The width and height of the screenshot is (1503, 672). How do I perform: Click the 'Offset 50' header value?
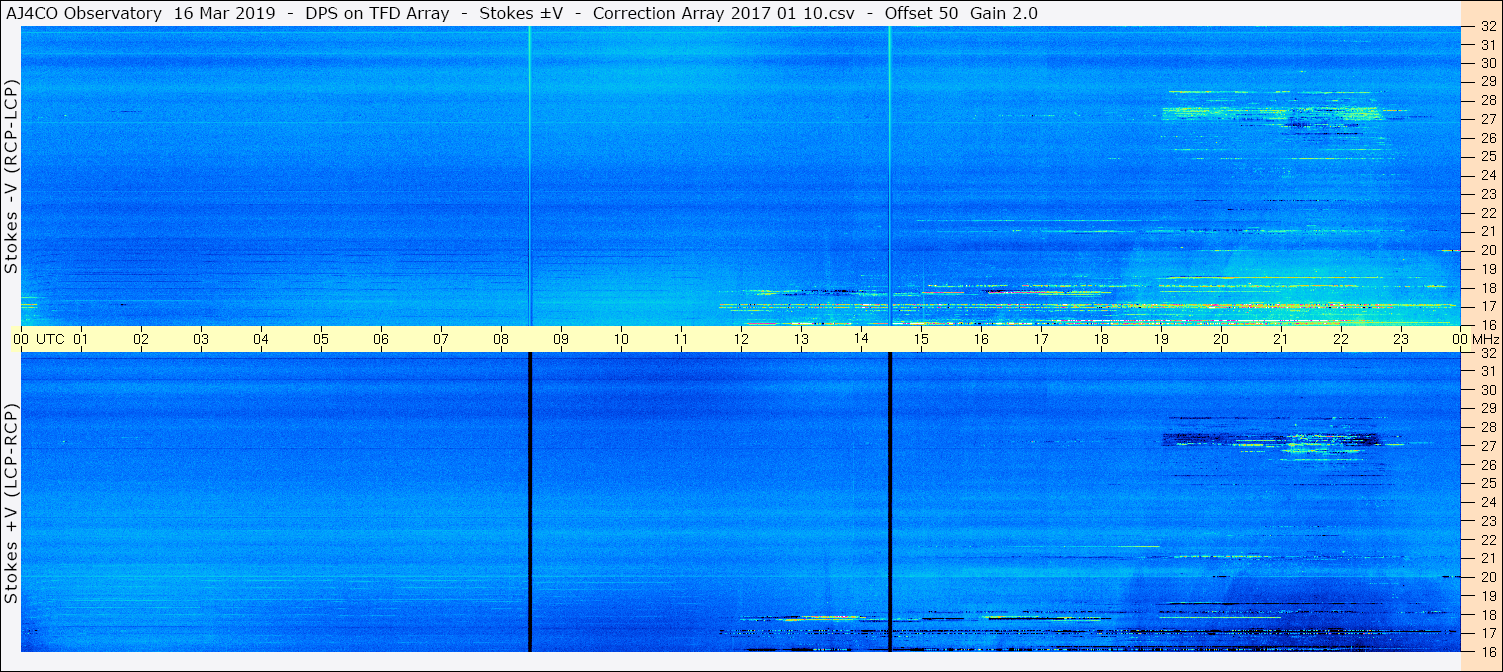(922, 13)
